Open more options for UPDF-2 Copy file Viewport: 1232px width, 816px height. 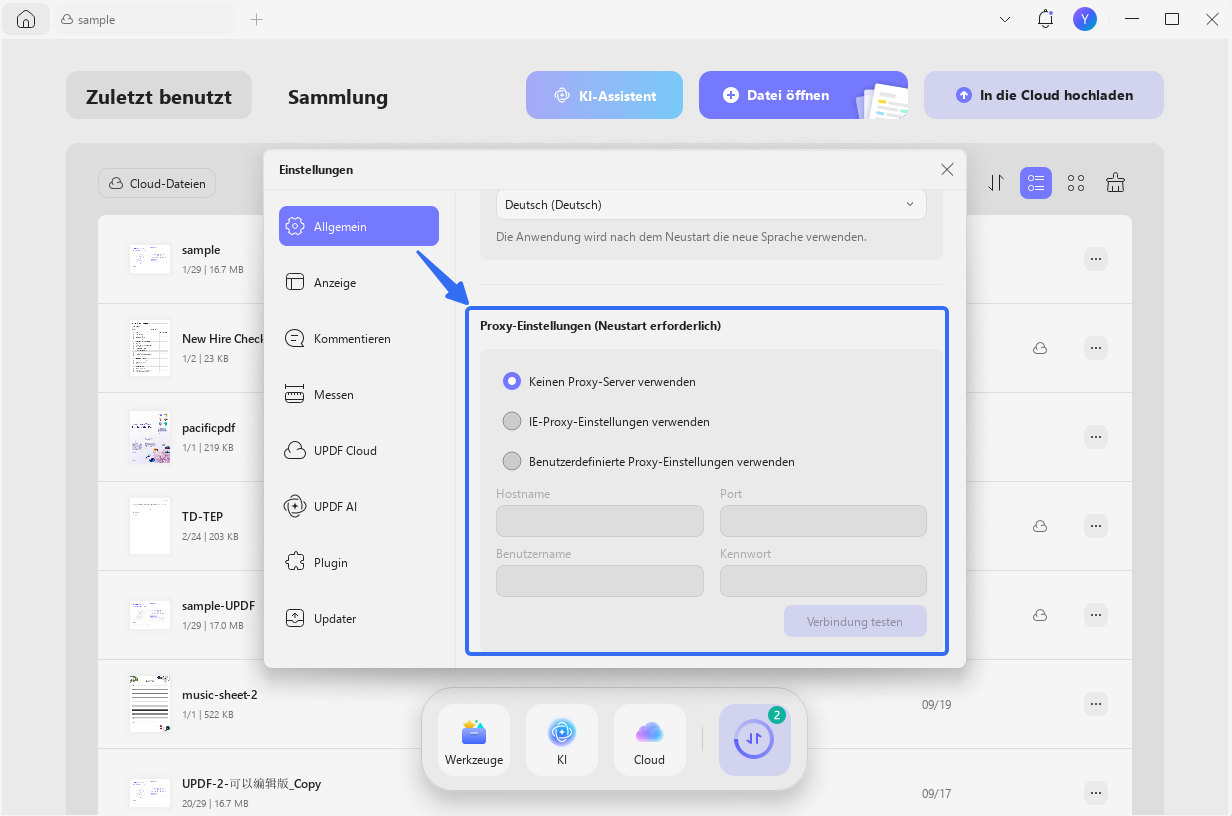(1096, 793)
